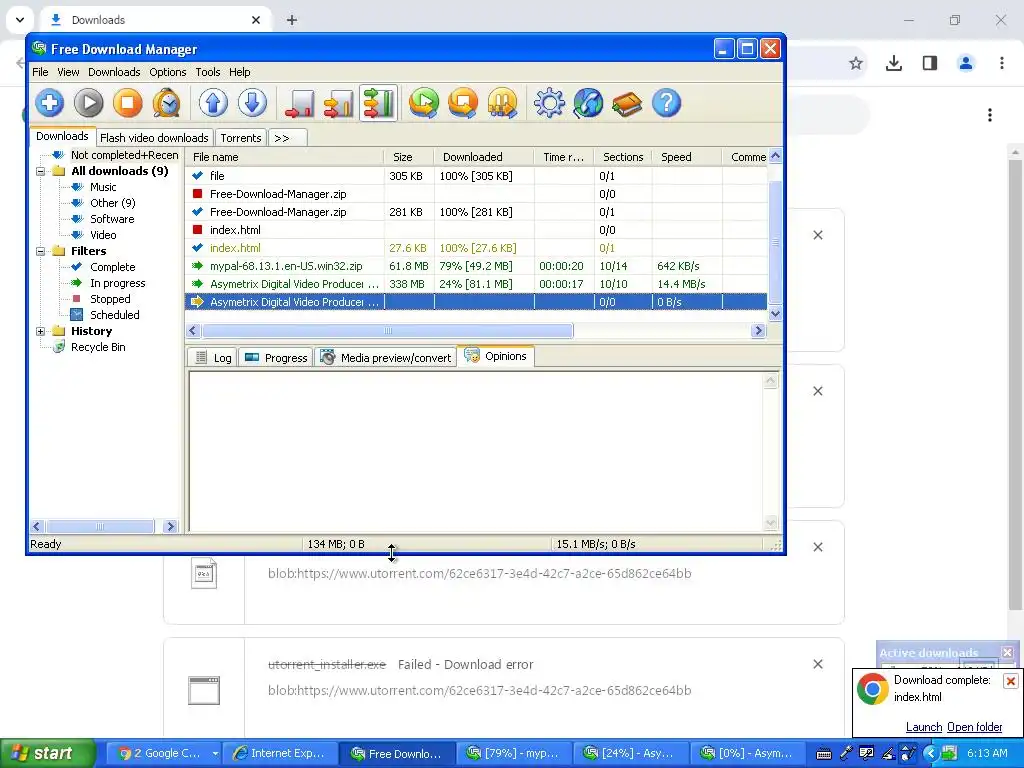This screenshot has width=1024, height=768.
Task: Move download up with the blue up arrow
Action: tap(213, 103)
